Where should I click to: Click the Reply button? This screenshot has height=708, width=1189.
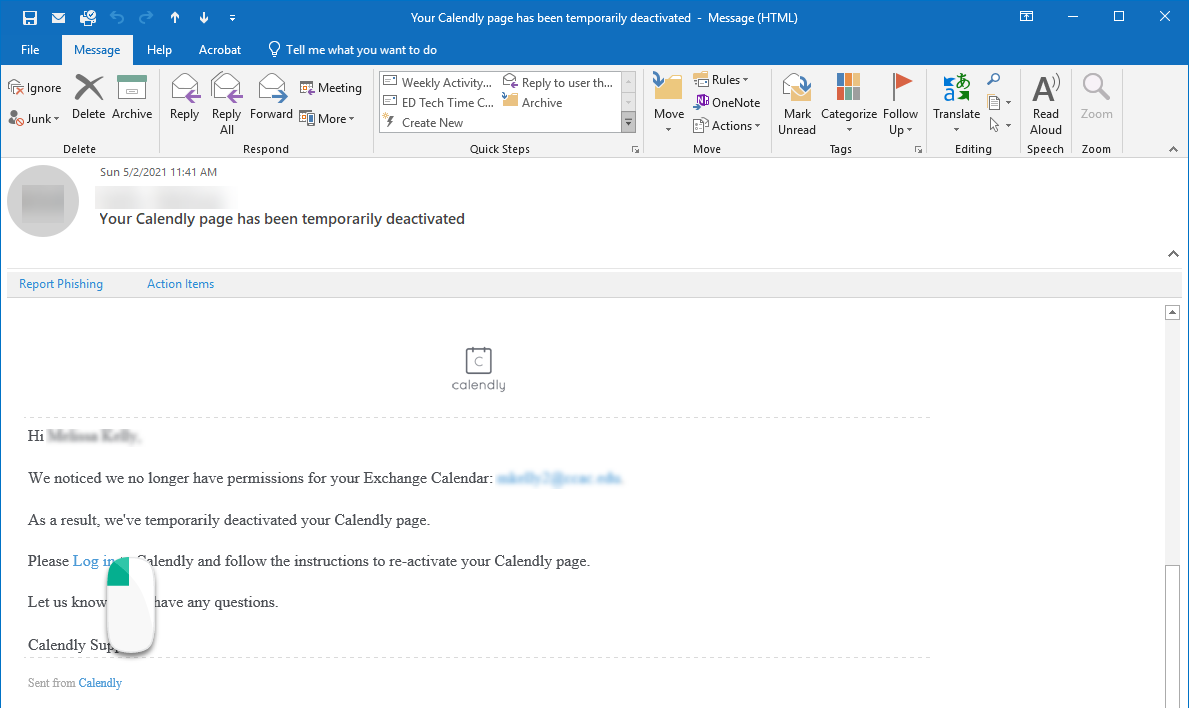tap(184, 97)
